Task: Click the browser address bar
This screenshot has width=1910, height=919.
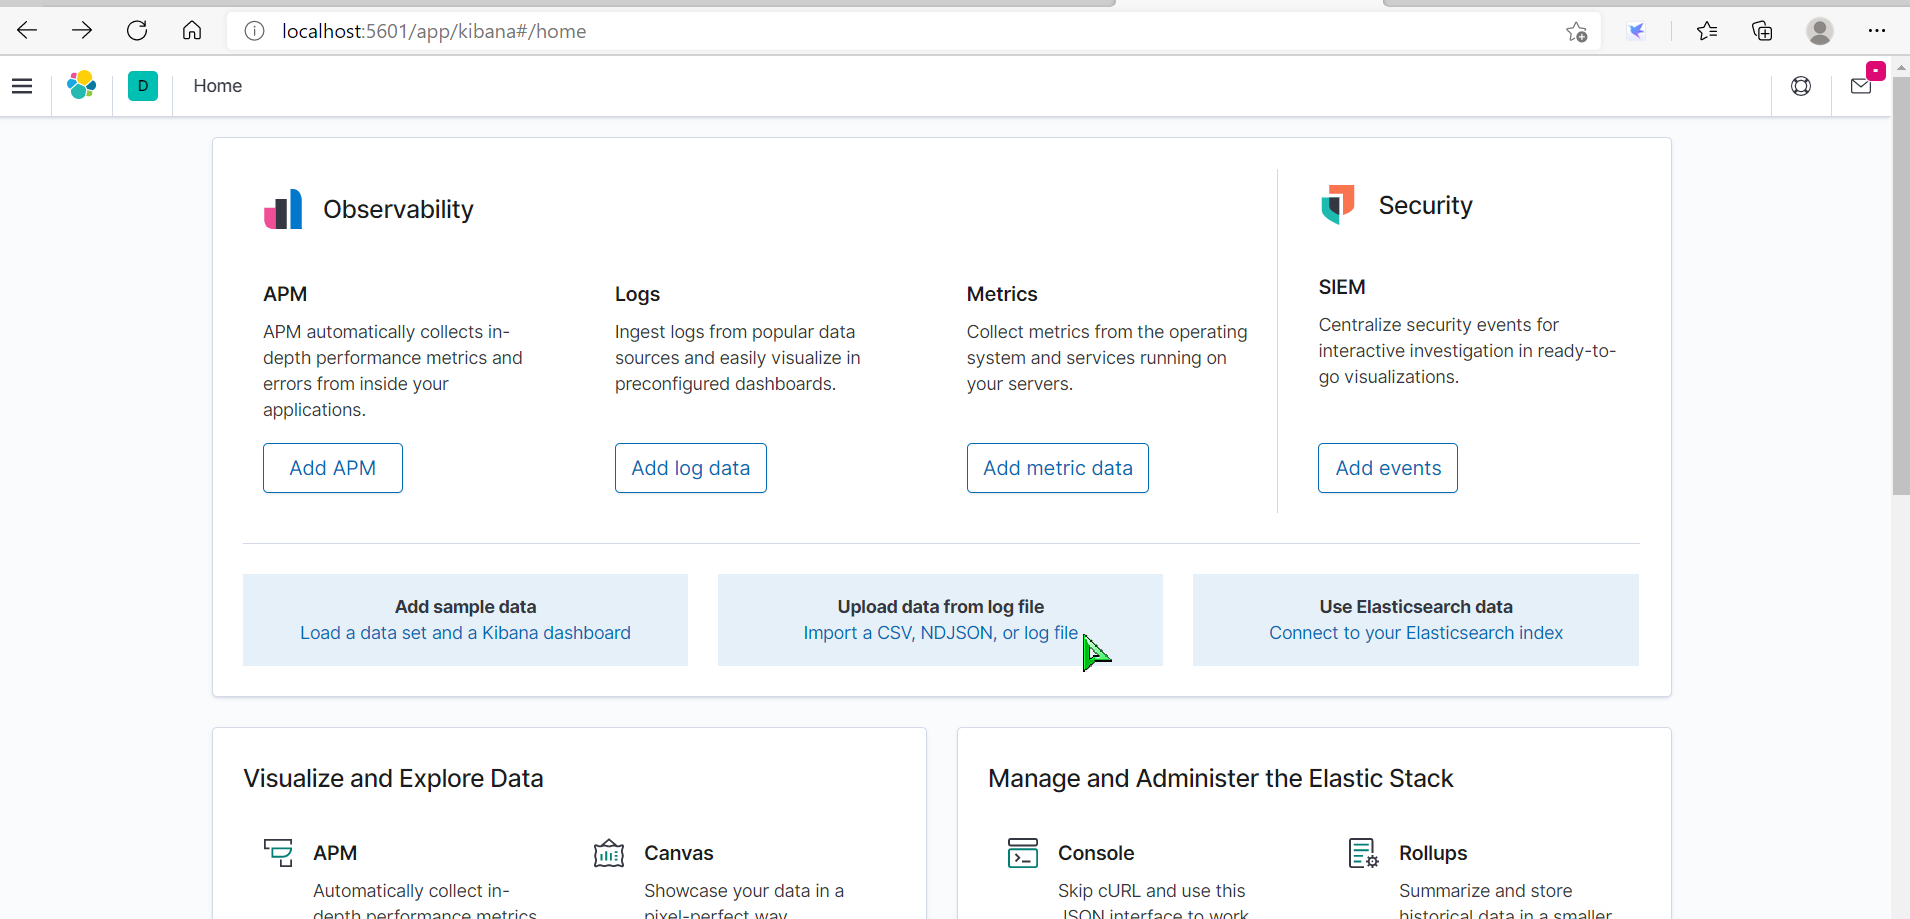Action: (900, 31)
